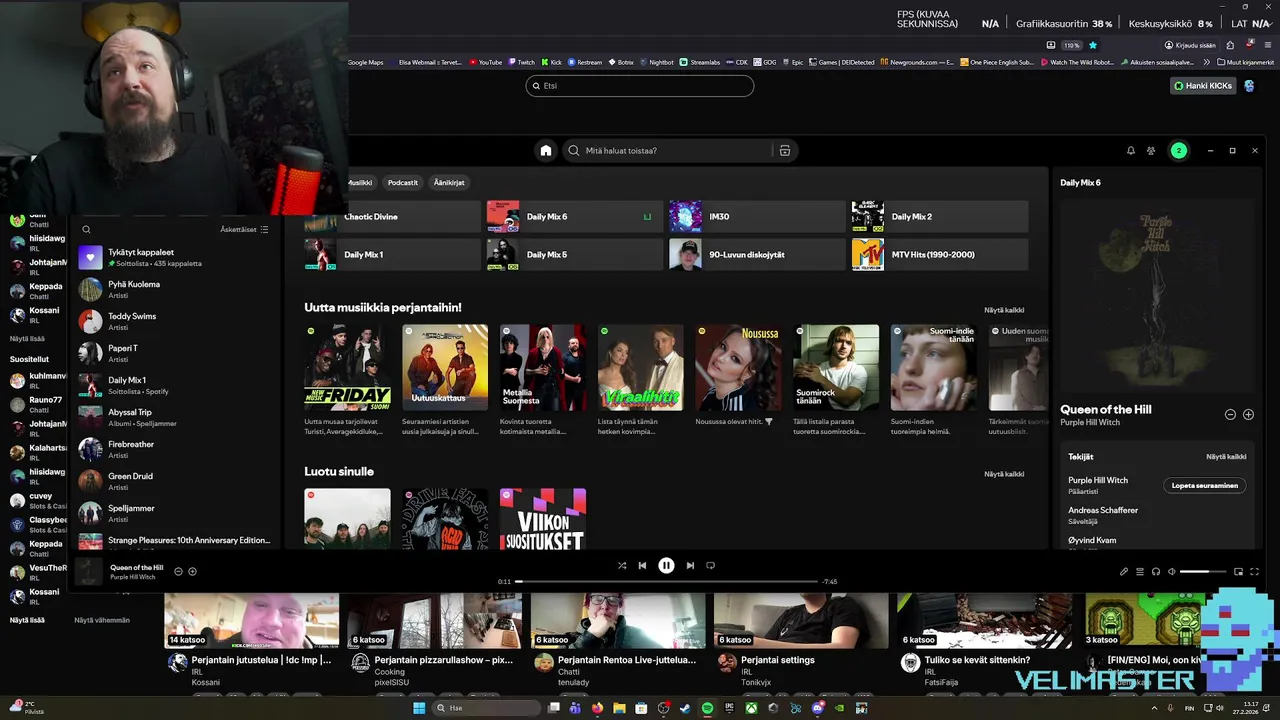Open 90-Luvun diskojytät tile
Viewport: 1280px width, 720px height.
pyautogui.click(x=757, y=255)
